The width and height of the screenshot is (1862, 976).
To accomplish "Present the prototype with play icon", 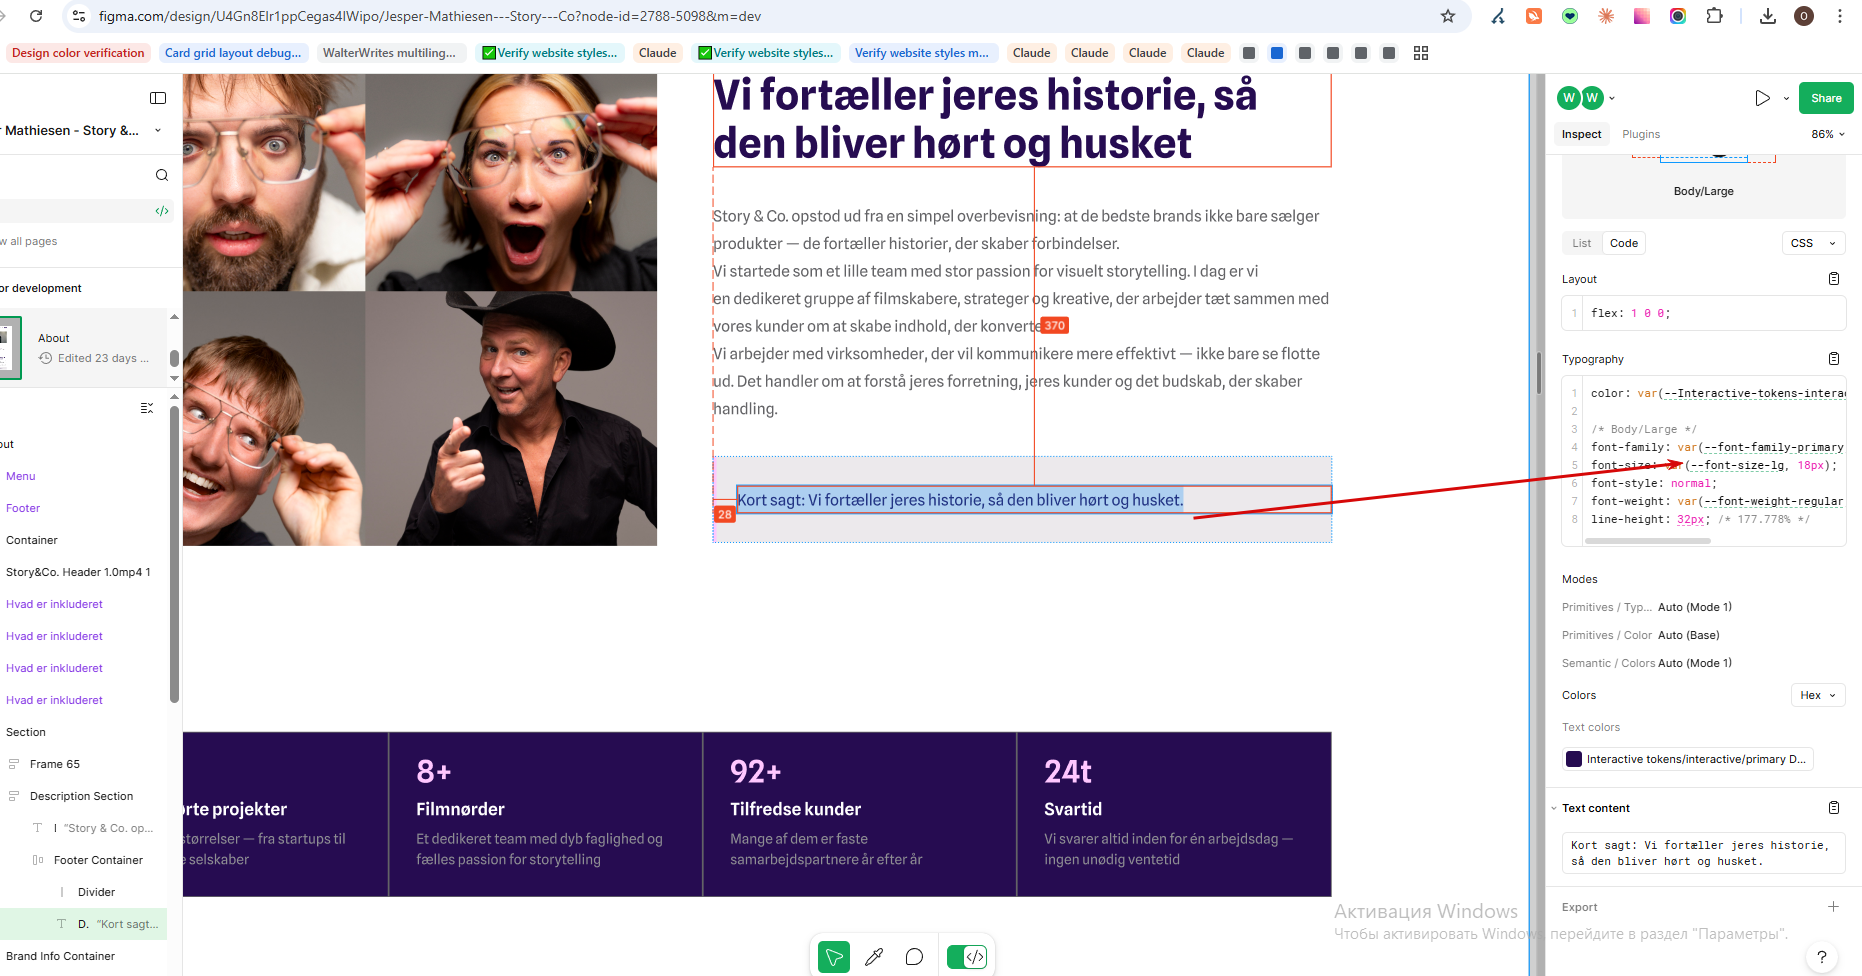I will pos(1762,98).
